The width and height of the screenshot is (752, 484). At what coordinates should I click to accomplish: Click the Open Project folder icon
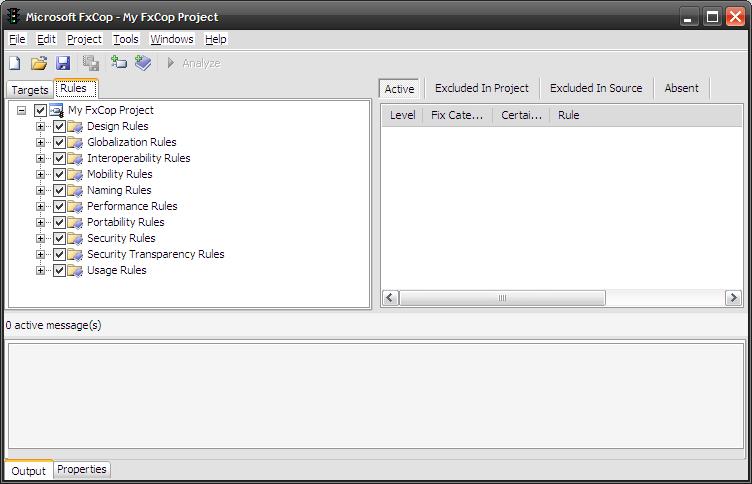point(39,63)
